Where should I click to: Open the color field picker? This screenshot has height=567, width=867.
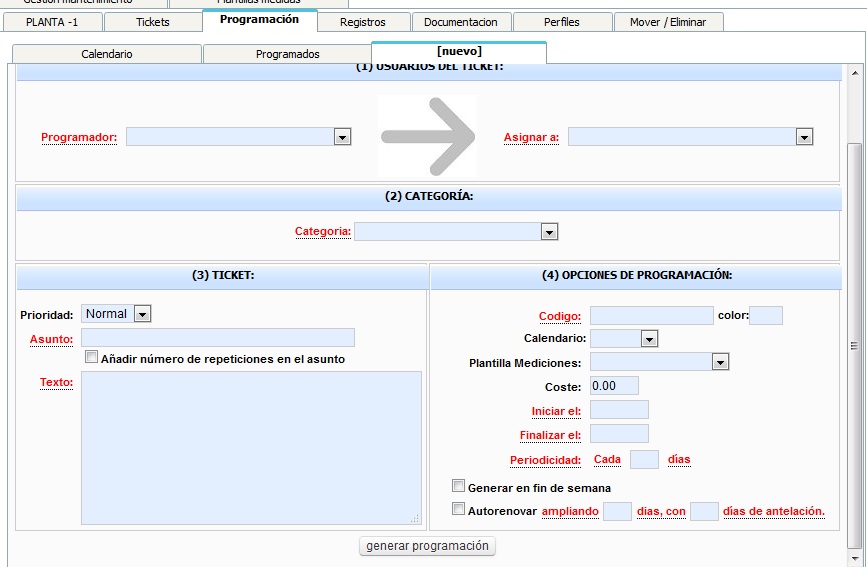765,315
